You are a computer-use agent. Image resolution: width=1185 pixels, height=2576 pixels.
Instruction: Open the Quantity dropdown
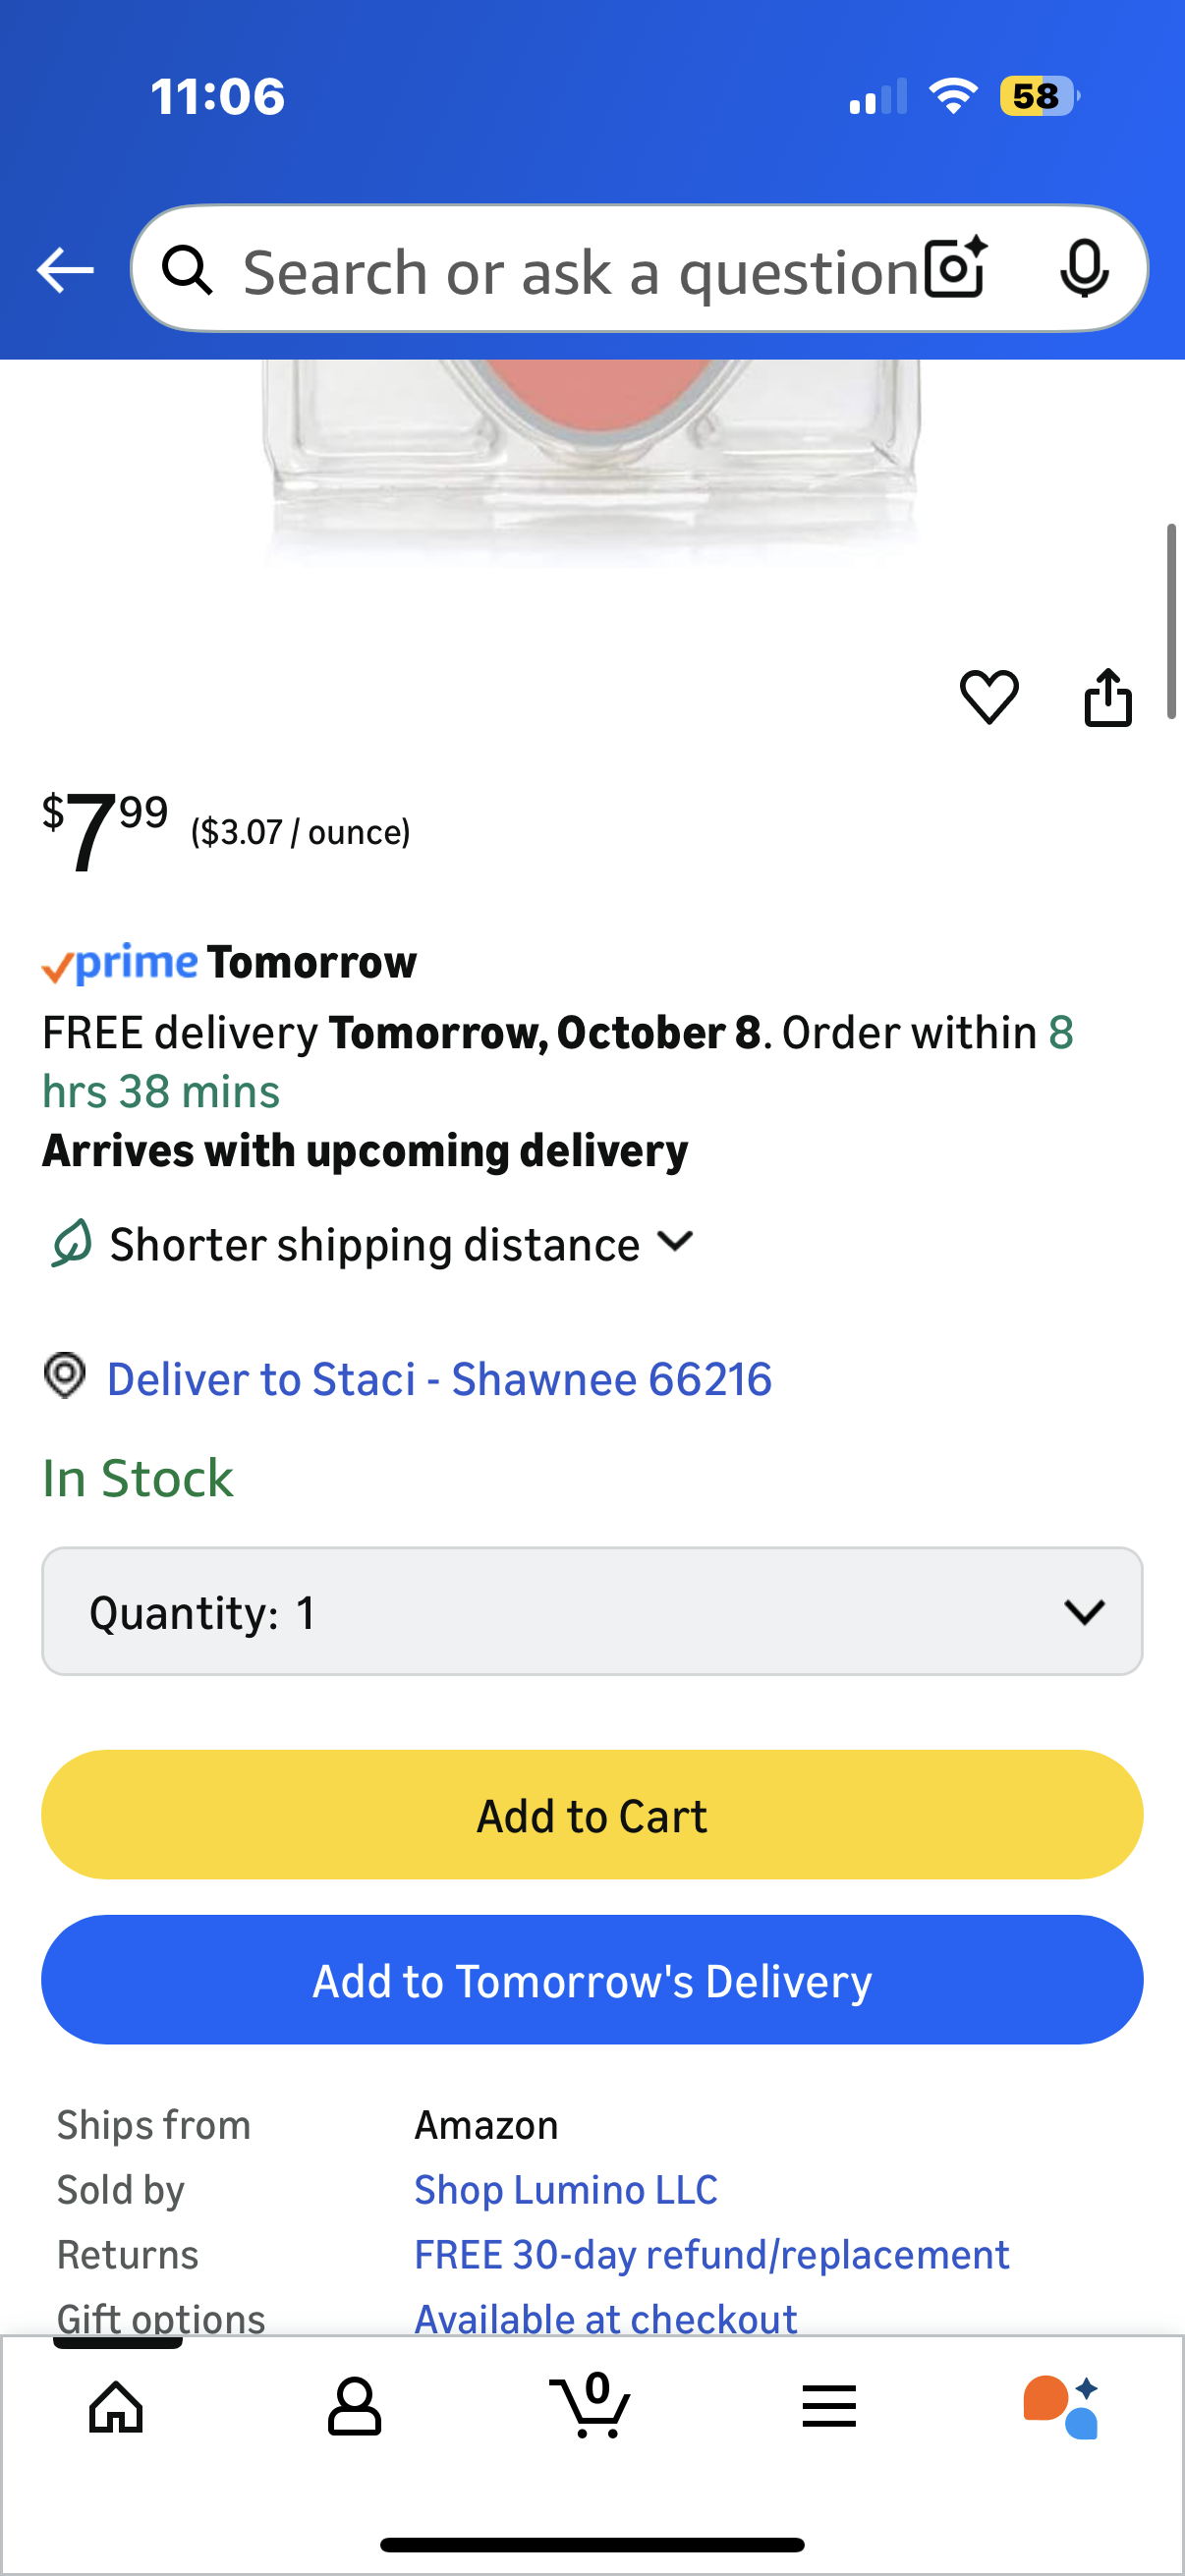pyautogui.click(x=592, y=1611)
